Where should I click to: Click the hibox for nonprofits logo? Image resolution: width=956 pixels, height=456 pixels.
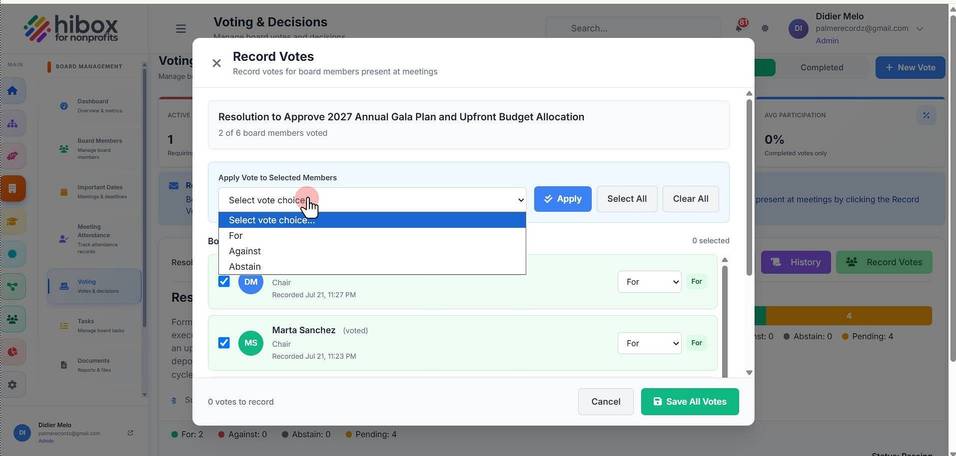tap(71, 29)
